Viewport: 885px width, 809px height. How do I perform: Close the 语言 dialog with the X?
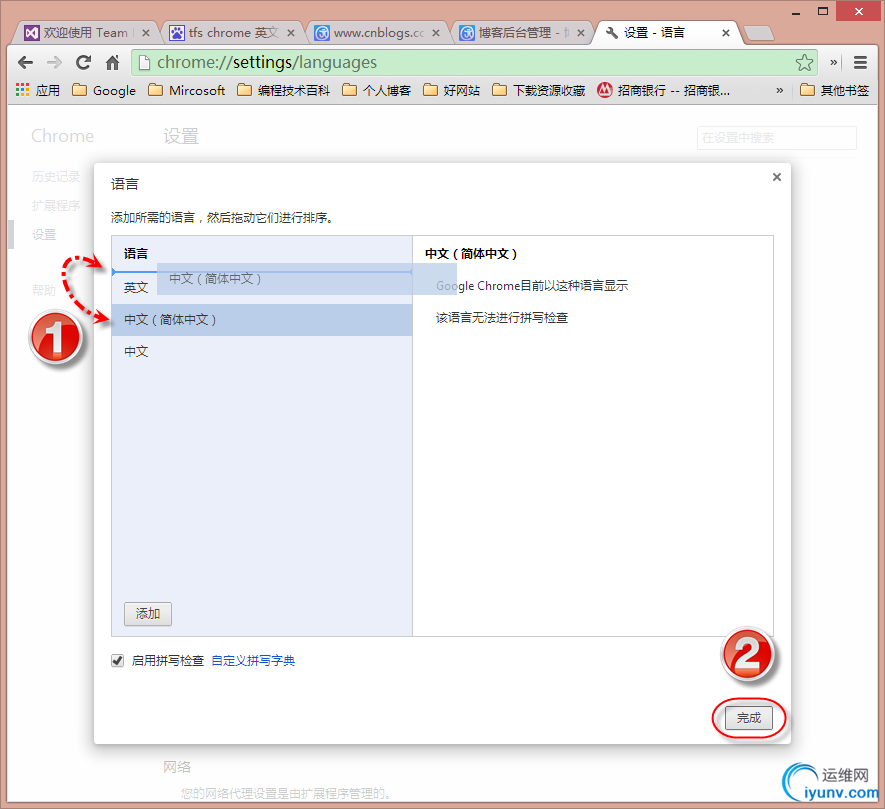point(777,177)
